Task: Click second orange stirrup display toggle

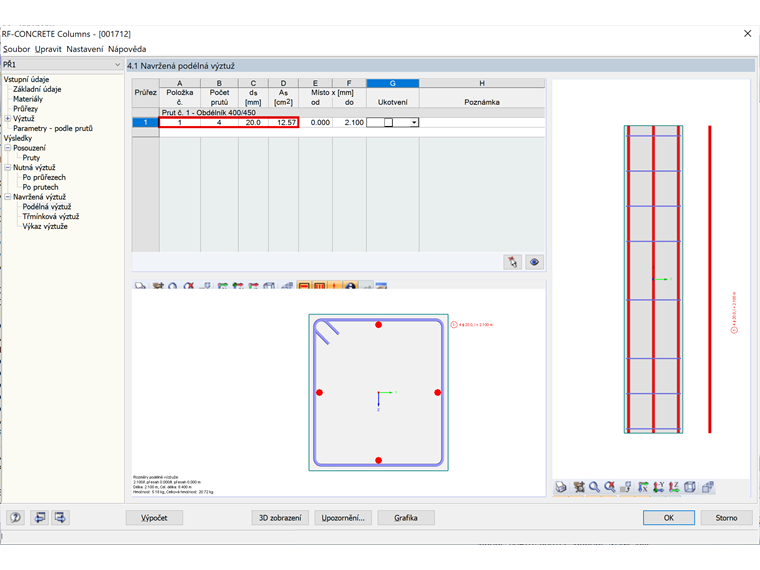Action: (319, 286)
